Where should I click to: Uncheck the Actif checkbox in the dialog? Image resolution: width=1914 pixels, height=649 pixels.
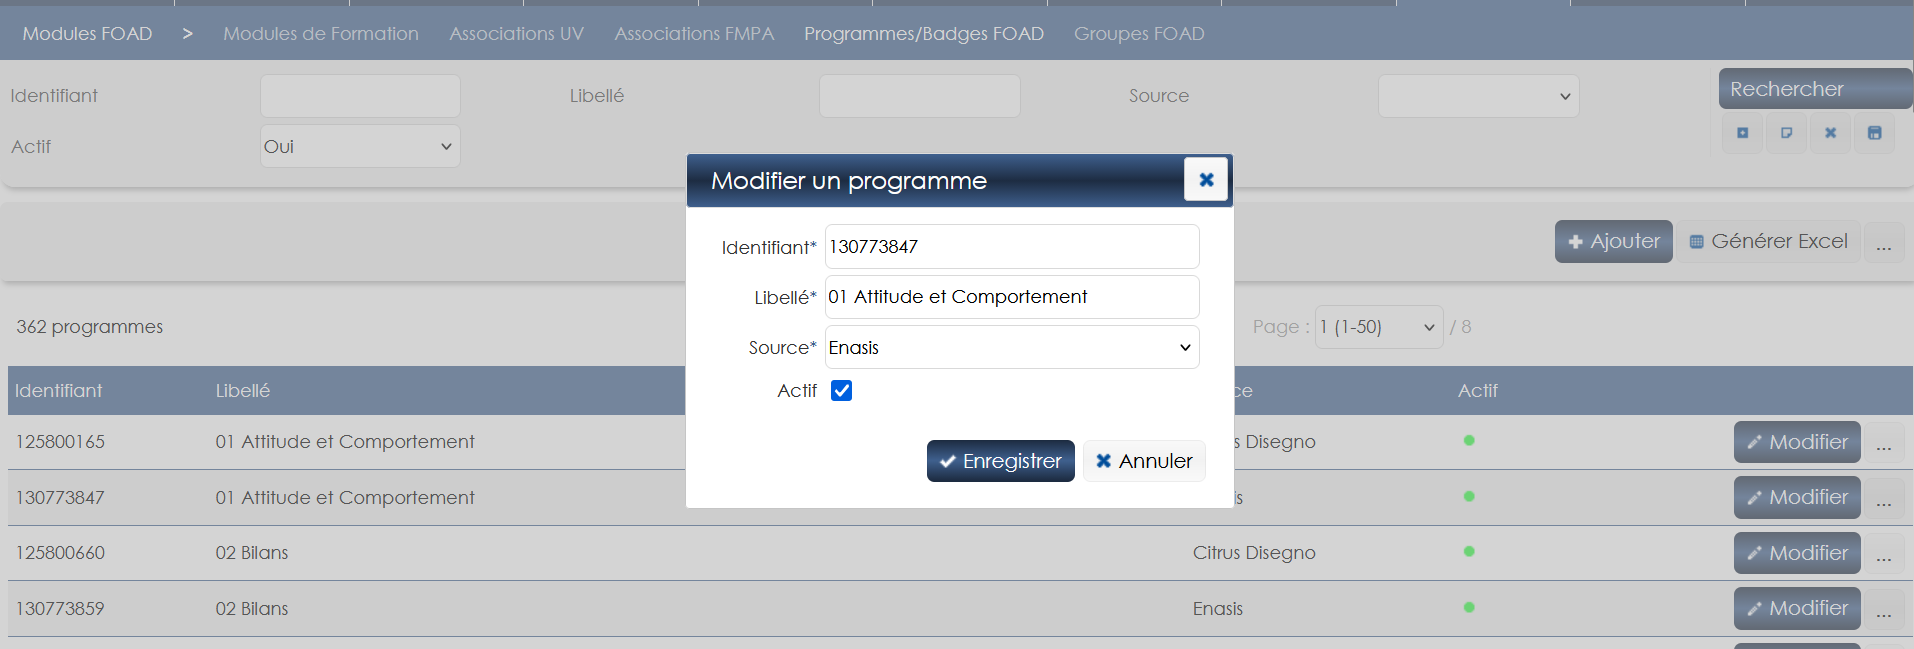click(842, 391)
